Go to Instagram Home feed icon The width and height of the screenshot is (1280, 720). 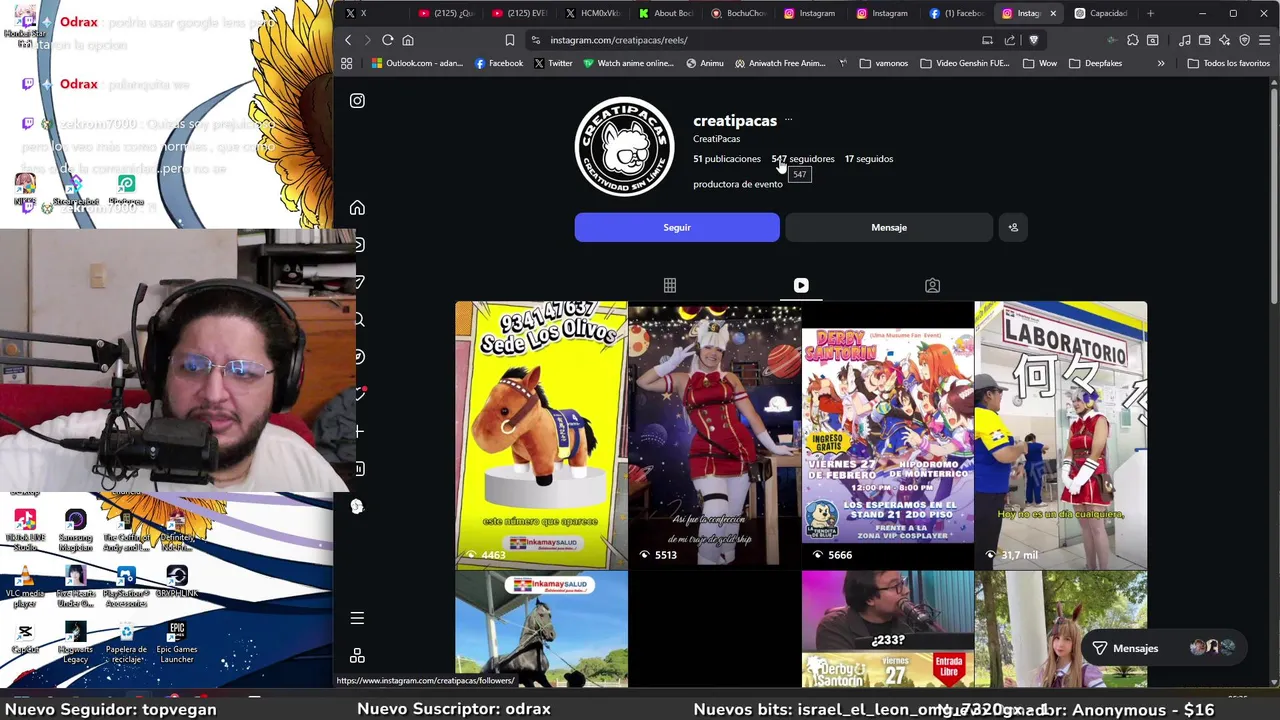click(357, 208)
